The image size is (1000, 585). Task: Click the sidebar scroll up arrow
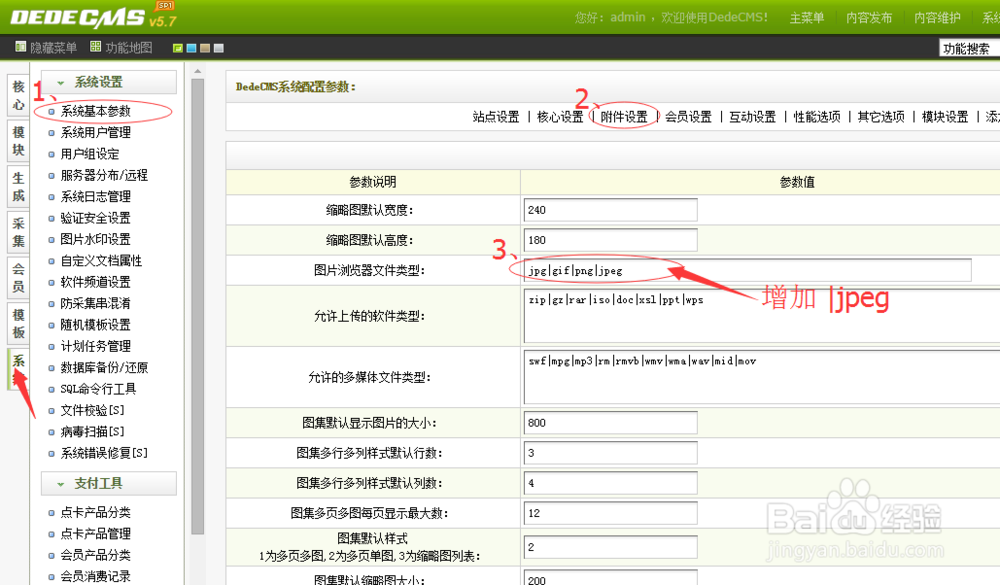198,71
